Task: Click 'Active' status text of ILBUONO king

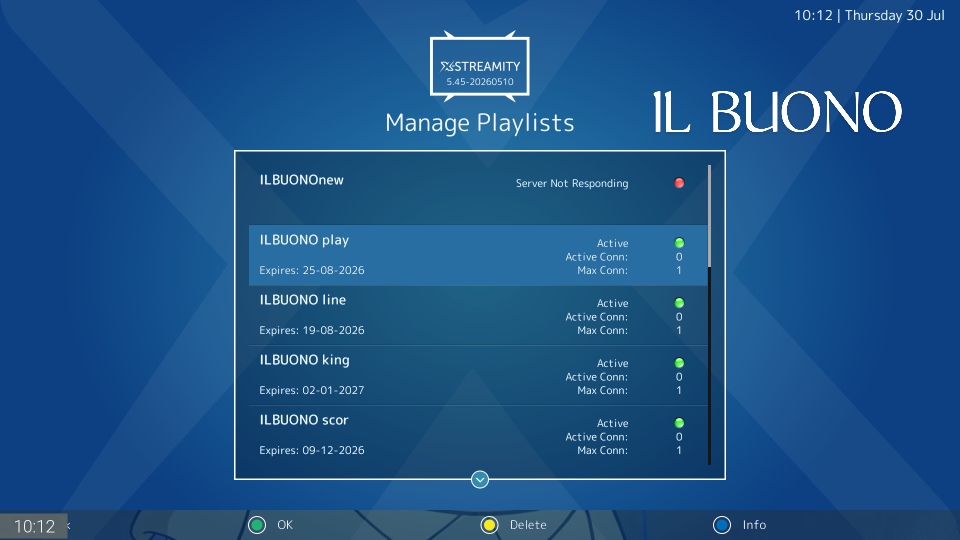Action: click(612, 363)
